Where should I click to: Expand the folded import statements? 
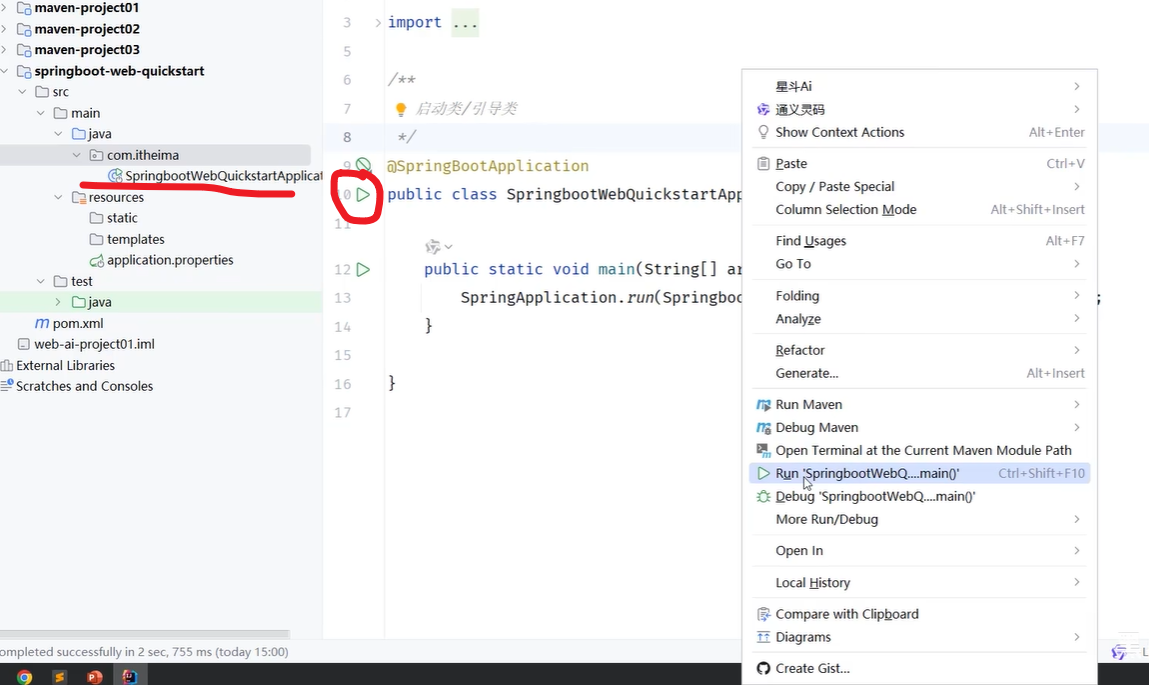[x=465, y=21]
